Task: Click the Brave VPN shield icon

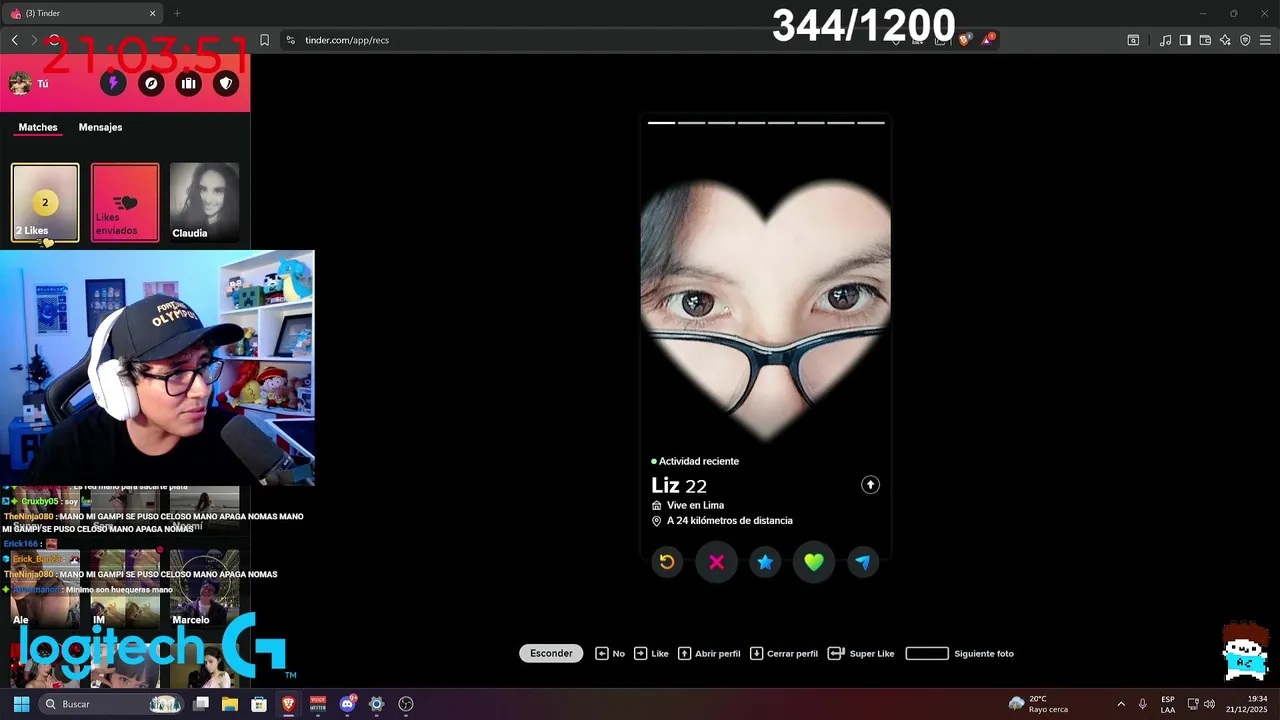Action: [1245, 40]
